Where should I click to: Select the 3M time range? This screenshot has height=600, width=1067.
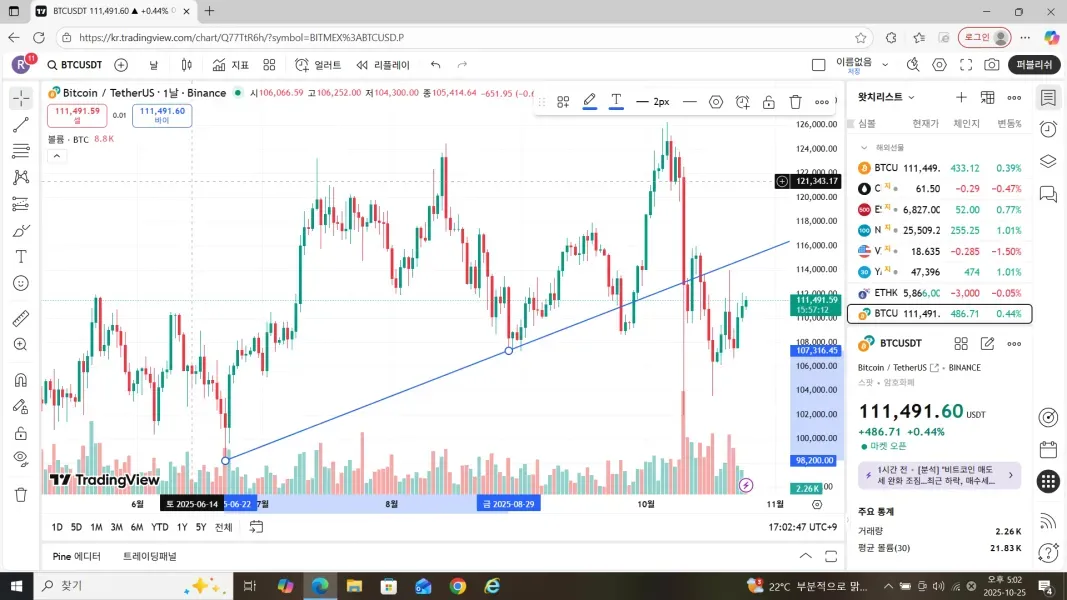click(116, 527)
